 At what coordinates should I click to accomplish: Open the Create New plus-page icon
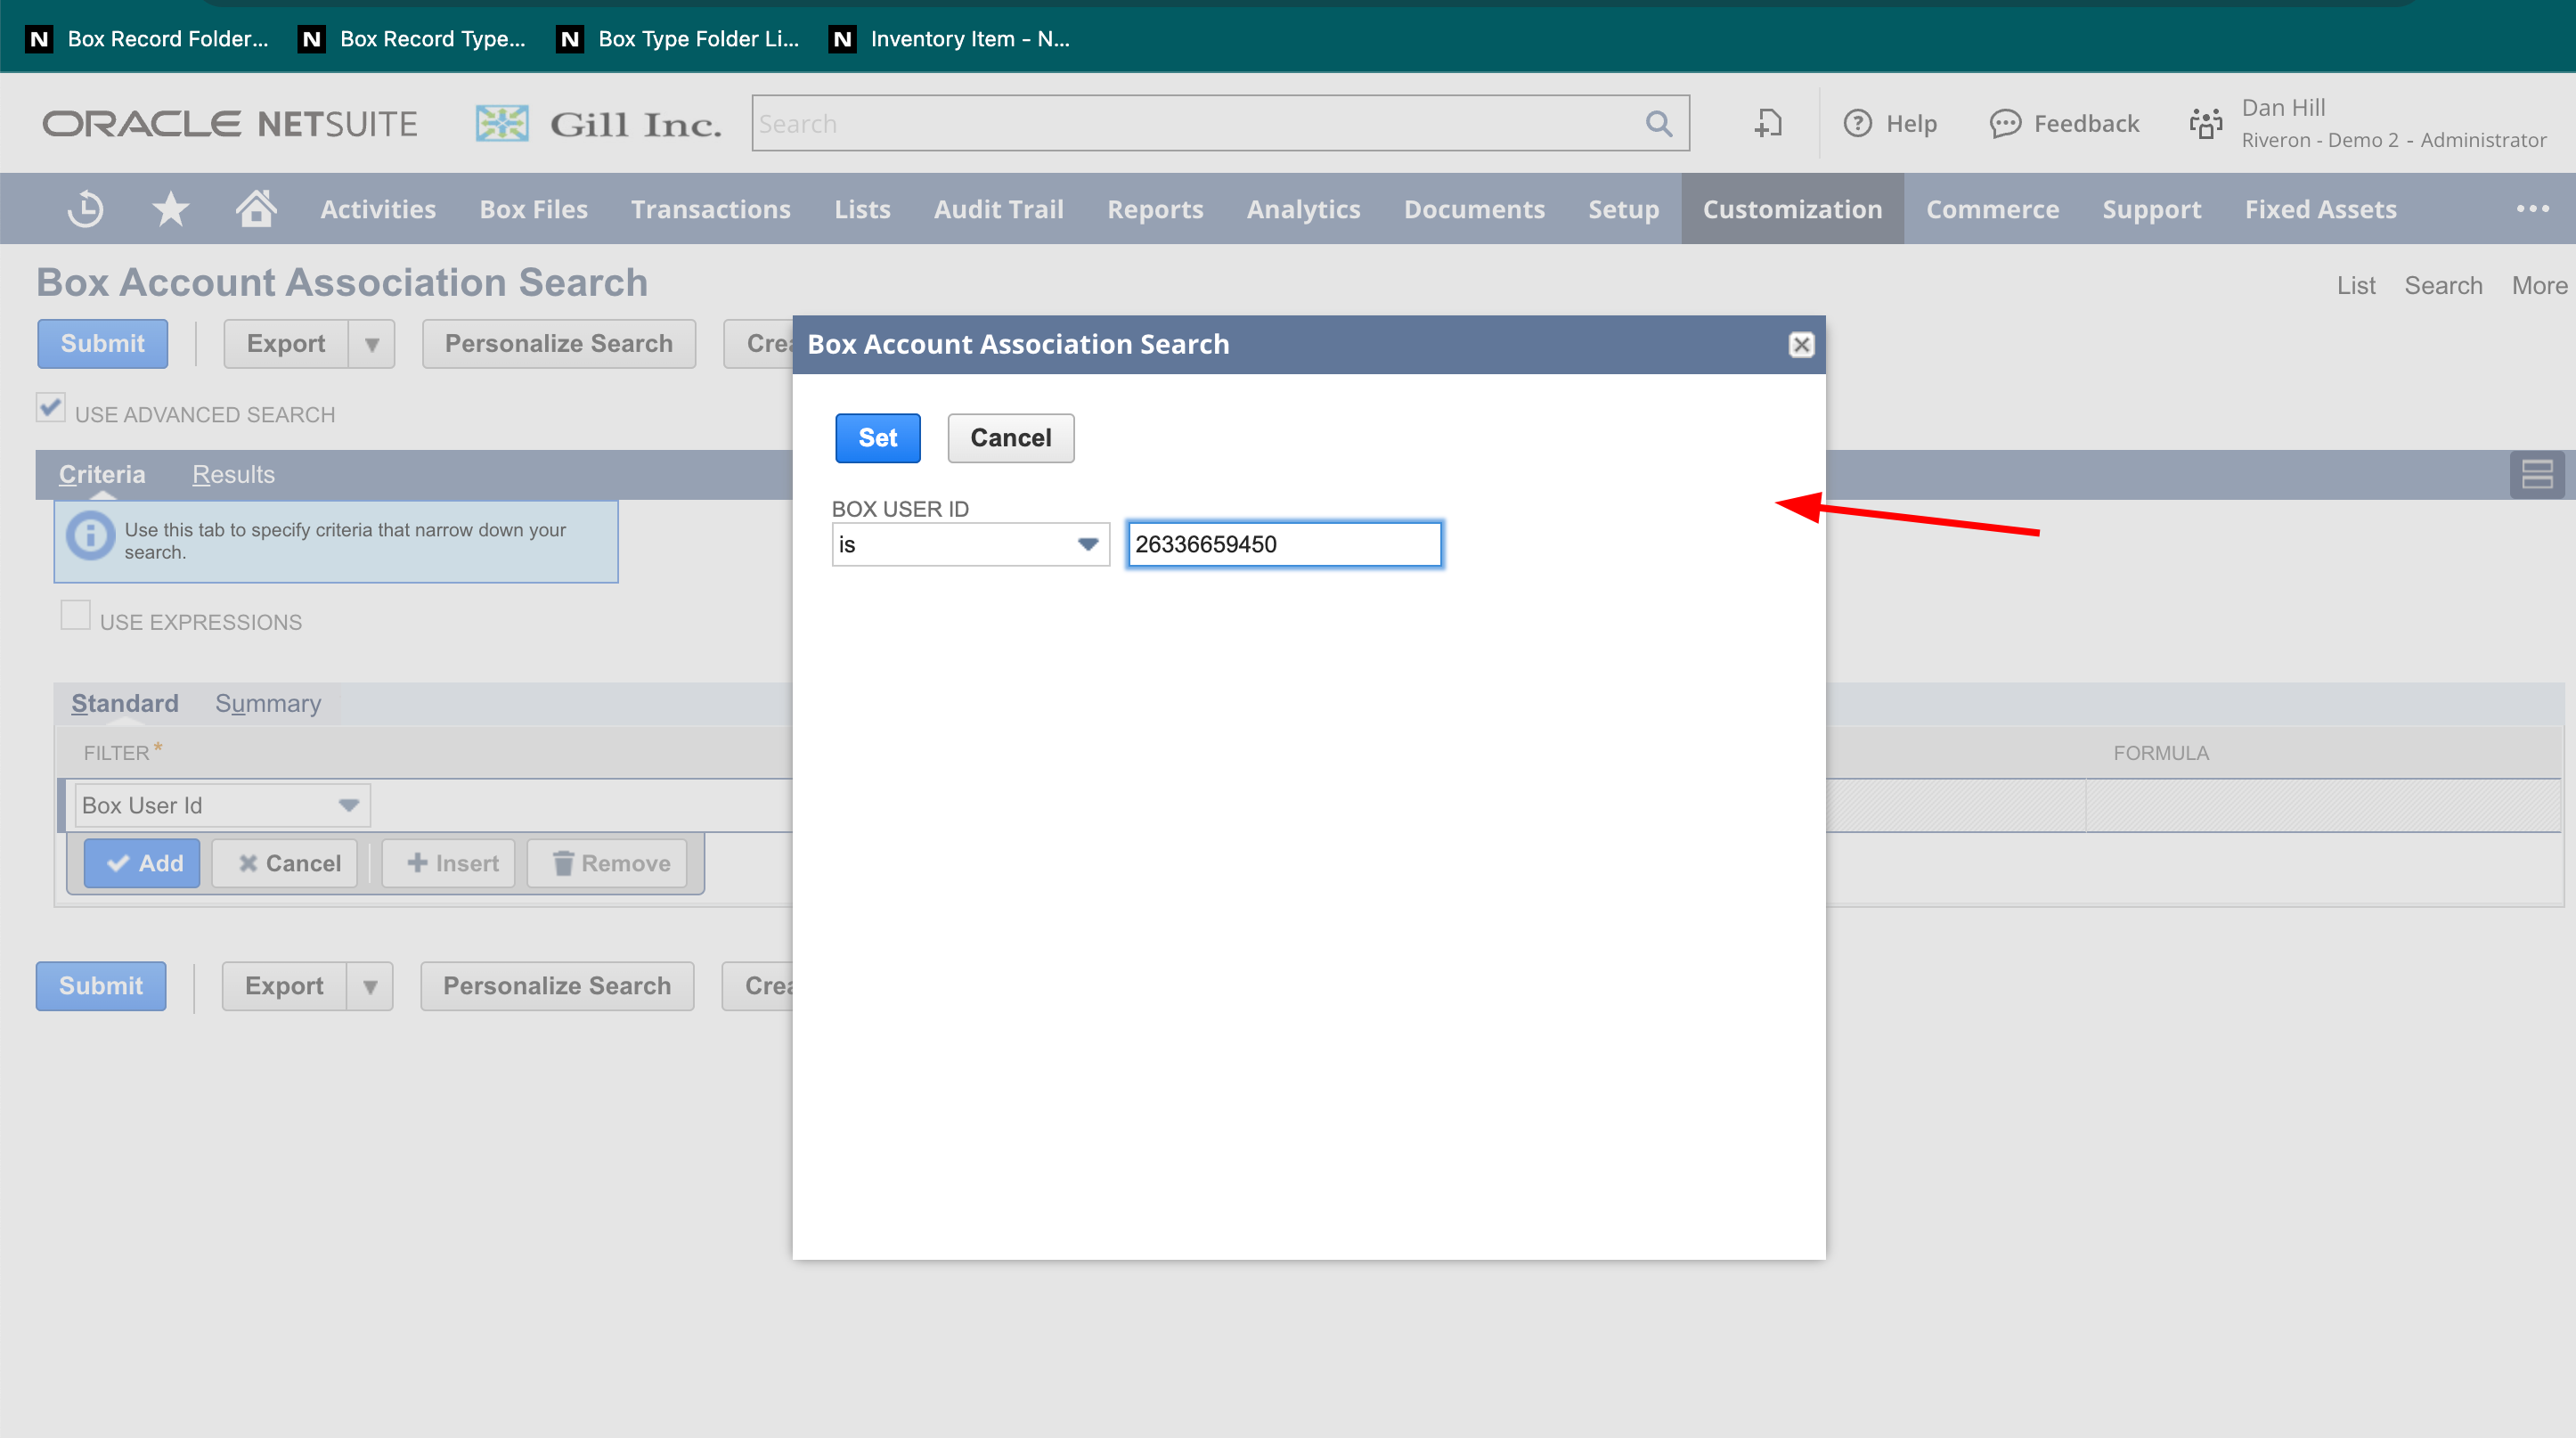tap(1768, 124)
